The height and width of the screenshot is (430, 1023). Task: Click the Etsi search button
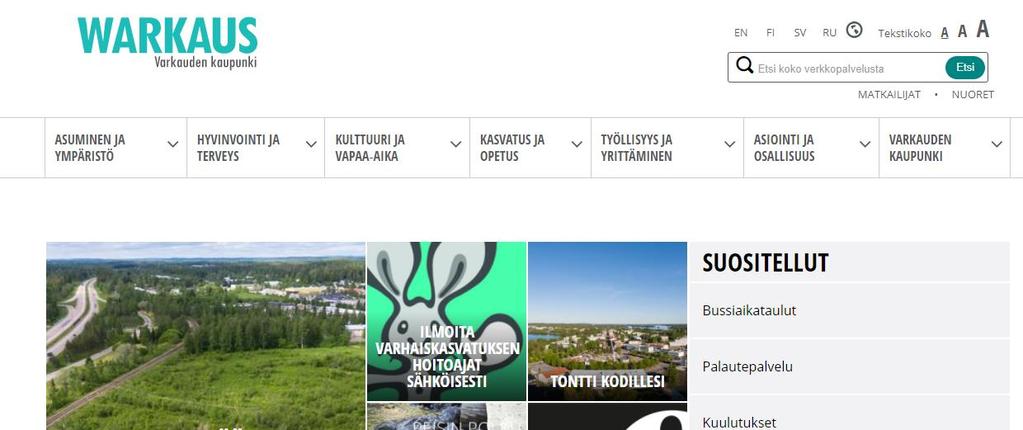pos(965,67)
